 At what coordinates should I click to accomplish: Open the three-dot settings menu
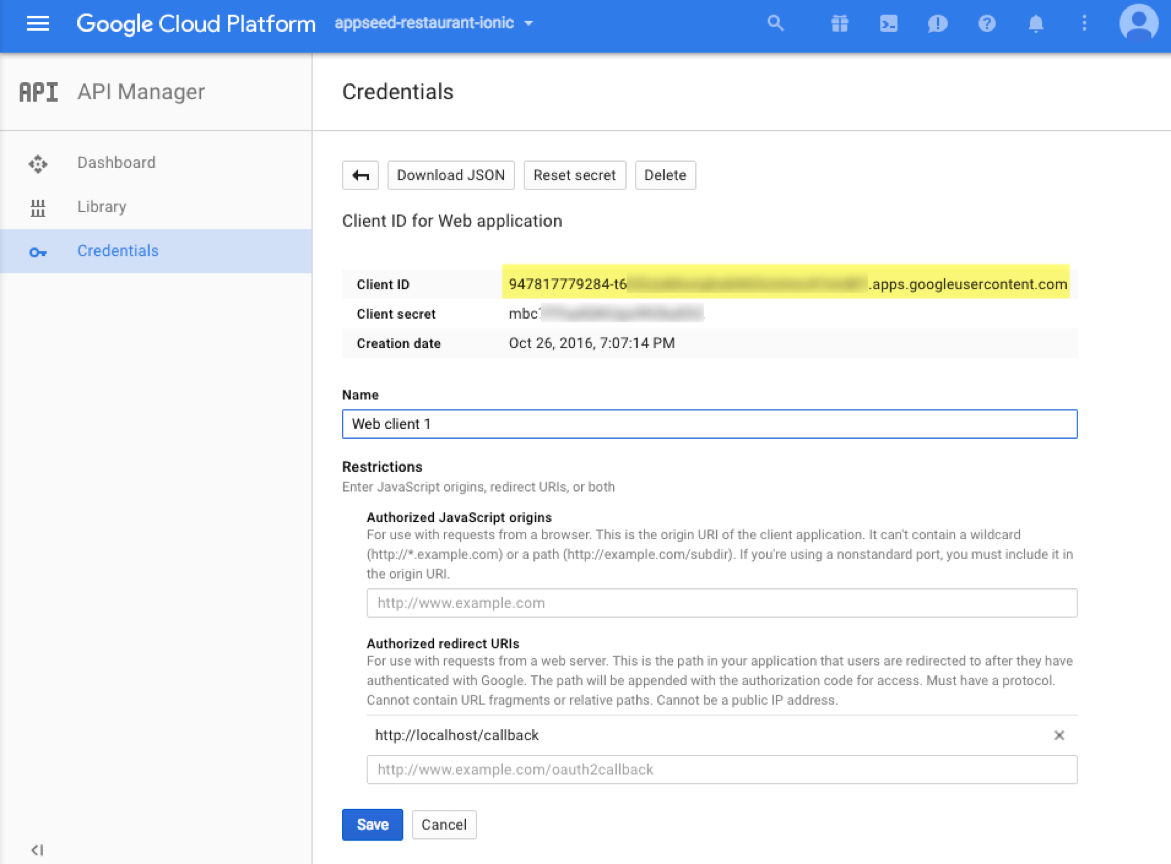[x=1084, y=23]
